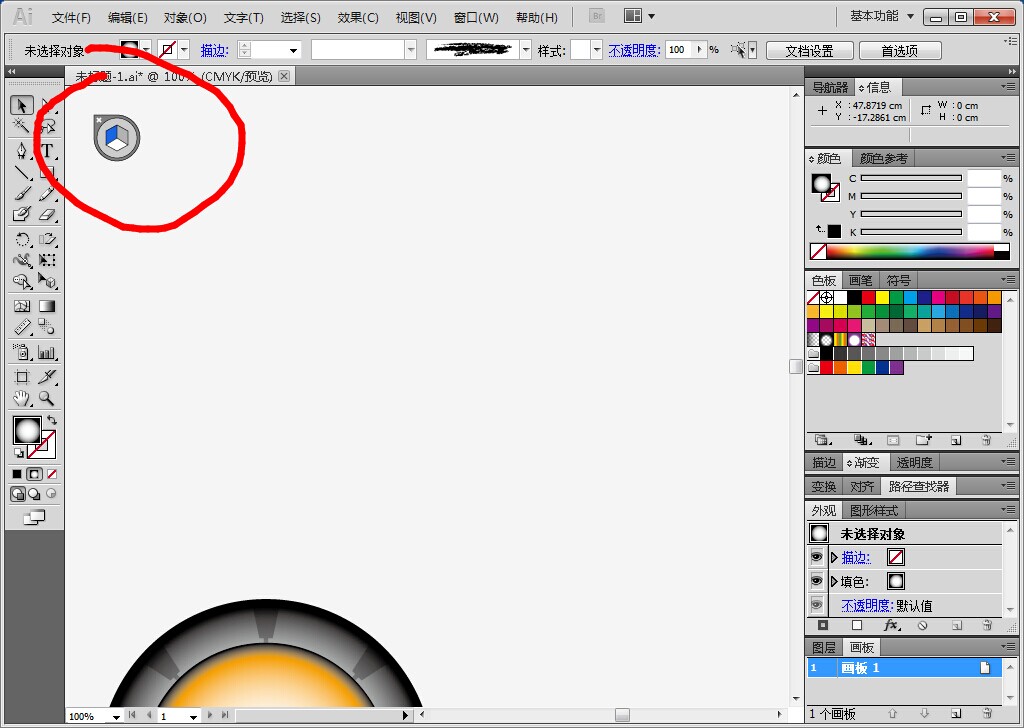Switch to the 颜色参考 tab
Viewport: 1024px width, 728px height.
click(883, 158)
